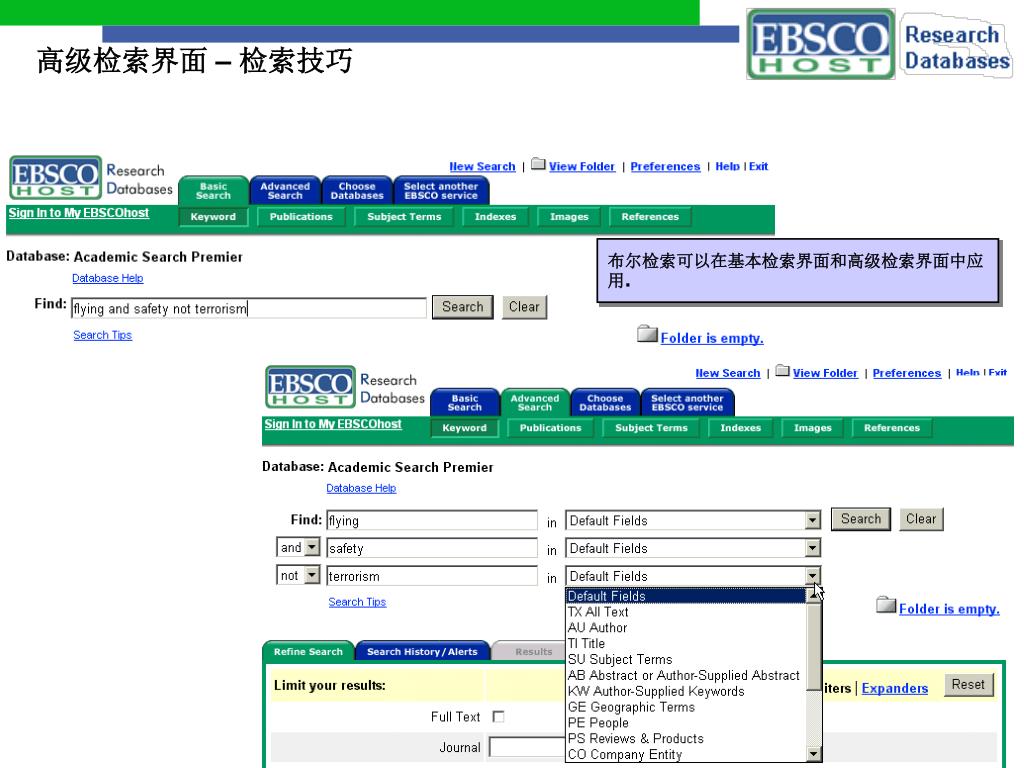
Task: Click folder icon next to upper Folder is empty
Action: (x=647, y=334)
